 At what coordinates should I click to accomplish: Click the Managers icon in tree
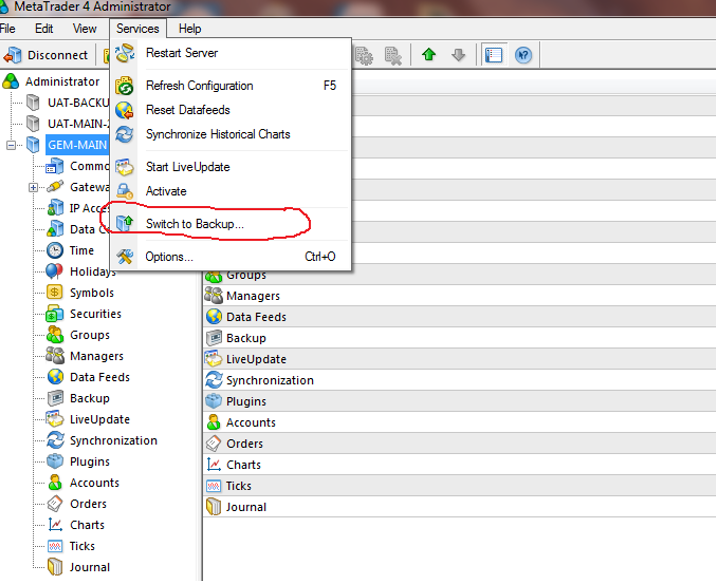[x=55, y=356]
